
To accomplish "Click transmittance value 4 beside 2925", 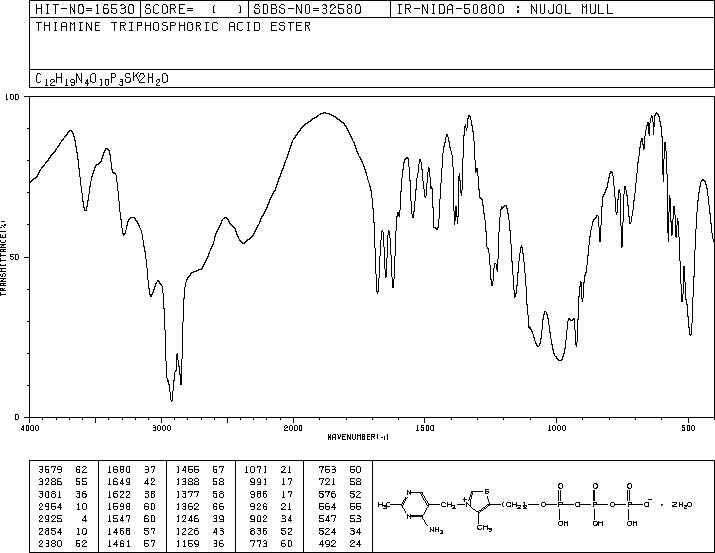I will [84, 519].
